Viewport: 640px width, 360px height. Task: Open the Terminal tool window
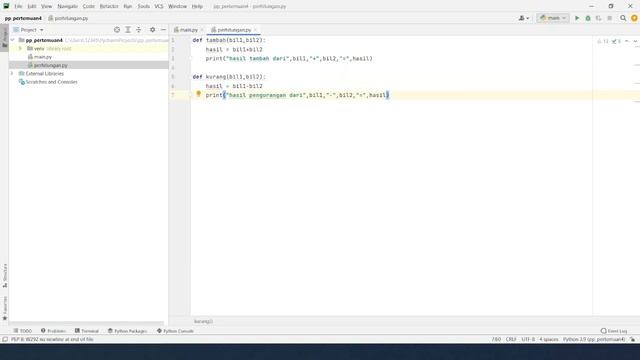87,331
